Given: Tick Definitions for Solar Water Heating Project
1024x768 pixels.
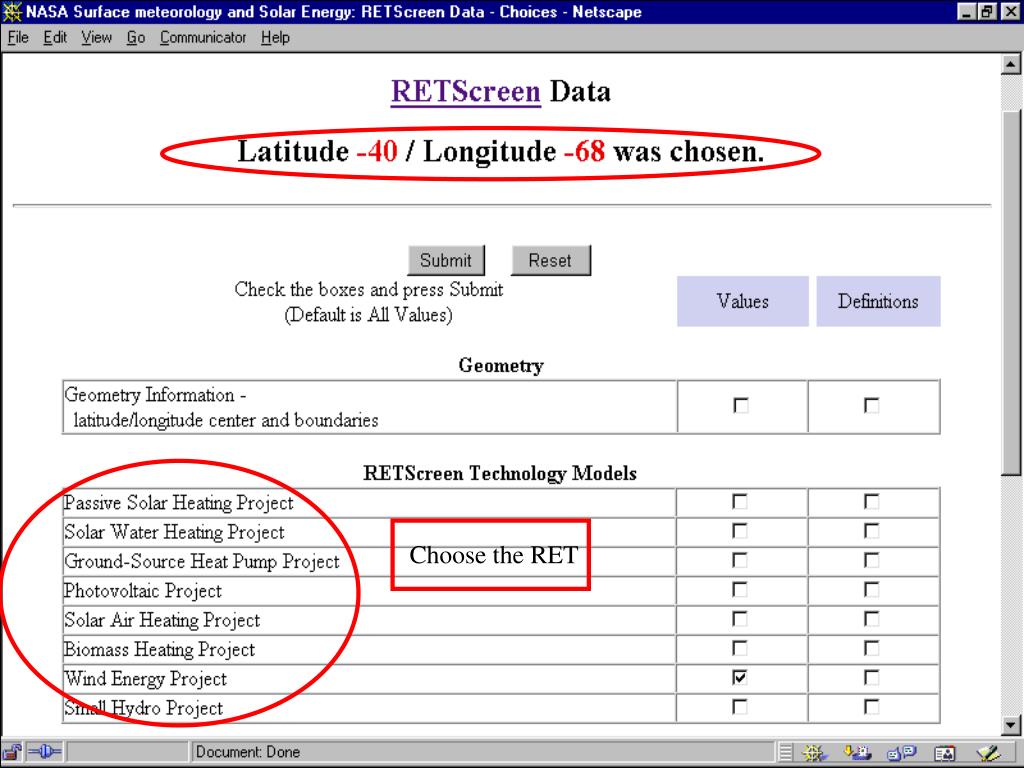Looking at the screenshot, I should (871, 531).
